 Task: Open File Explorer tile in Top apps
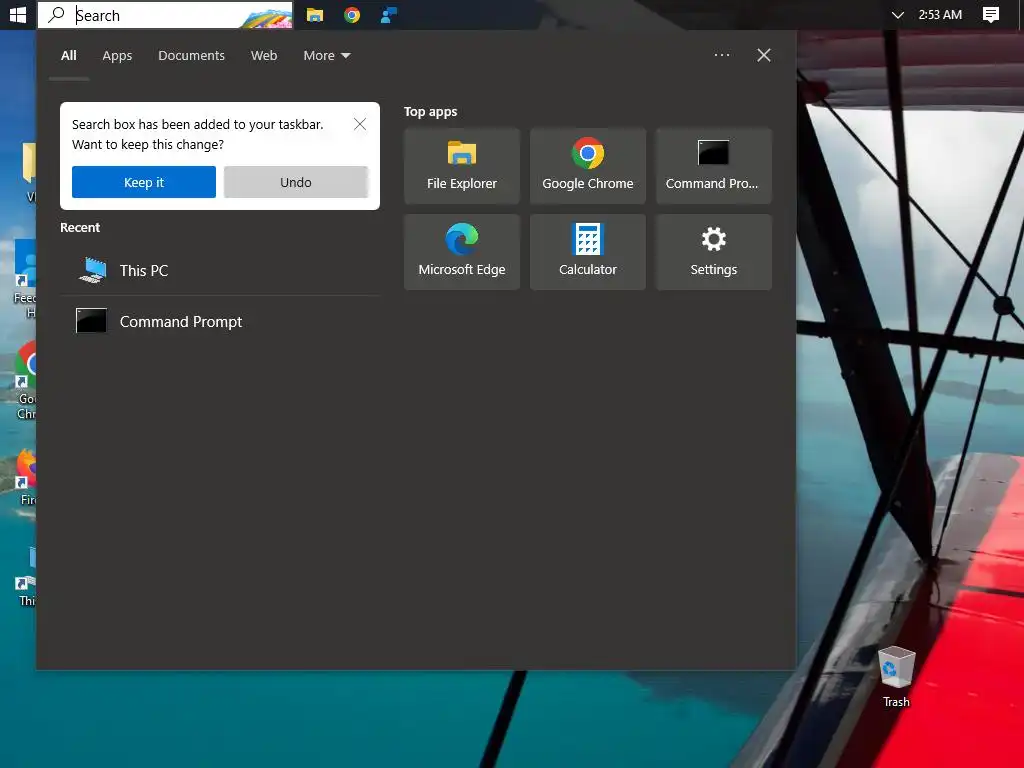coord(462,166)
